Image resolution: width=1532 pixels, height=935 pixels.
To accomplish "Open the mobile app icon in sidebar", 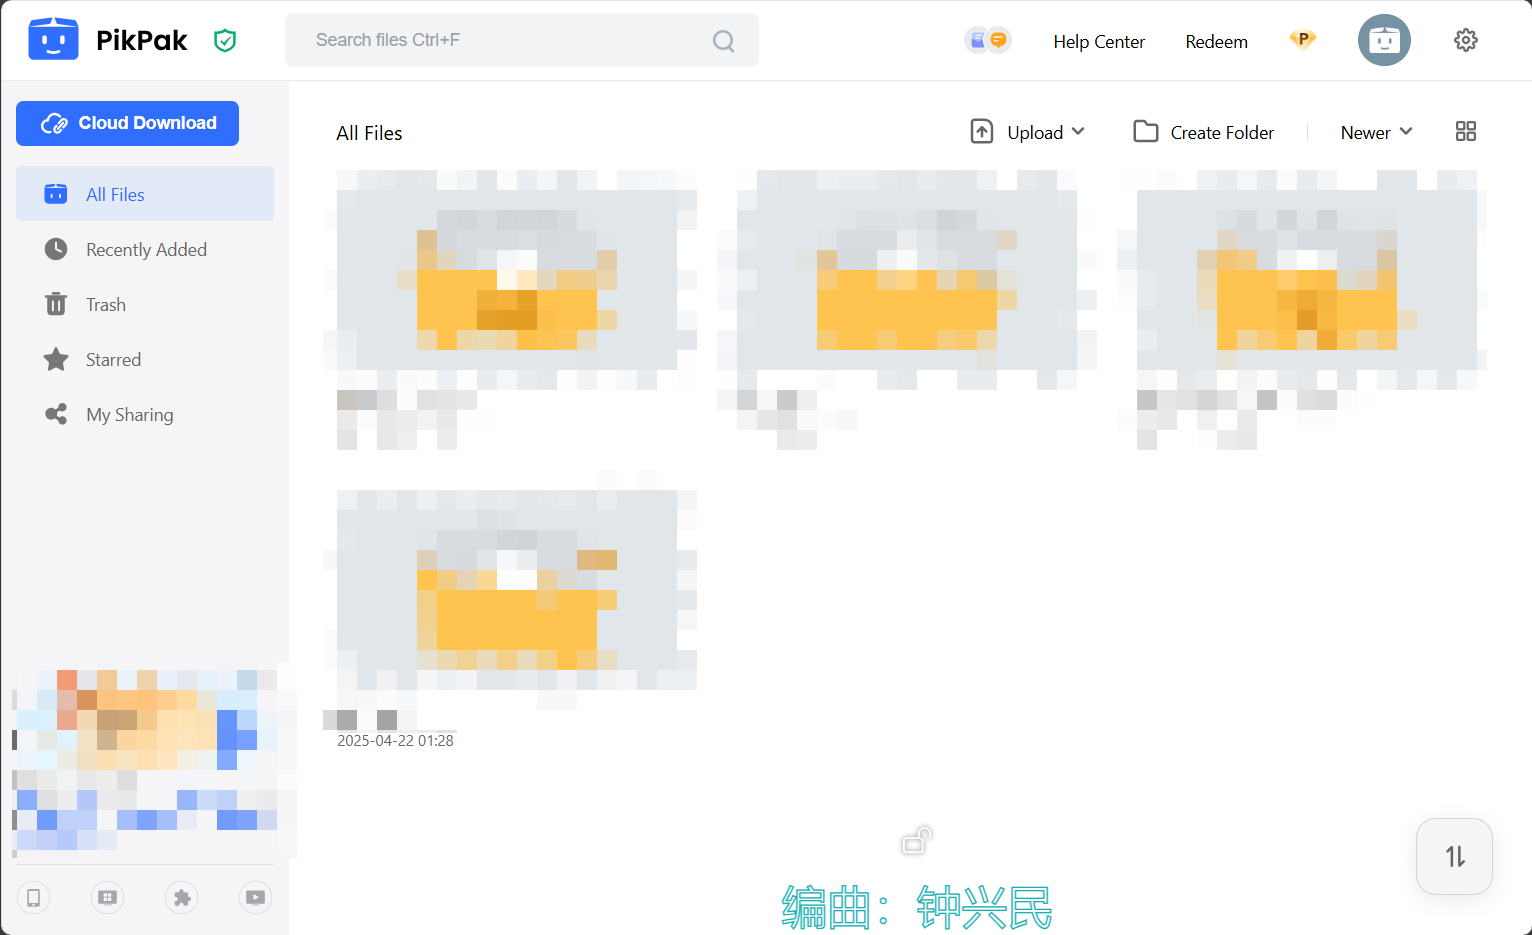I will 33,897.
